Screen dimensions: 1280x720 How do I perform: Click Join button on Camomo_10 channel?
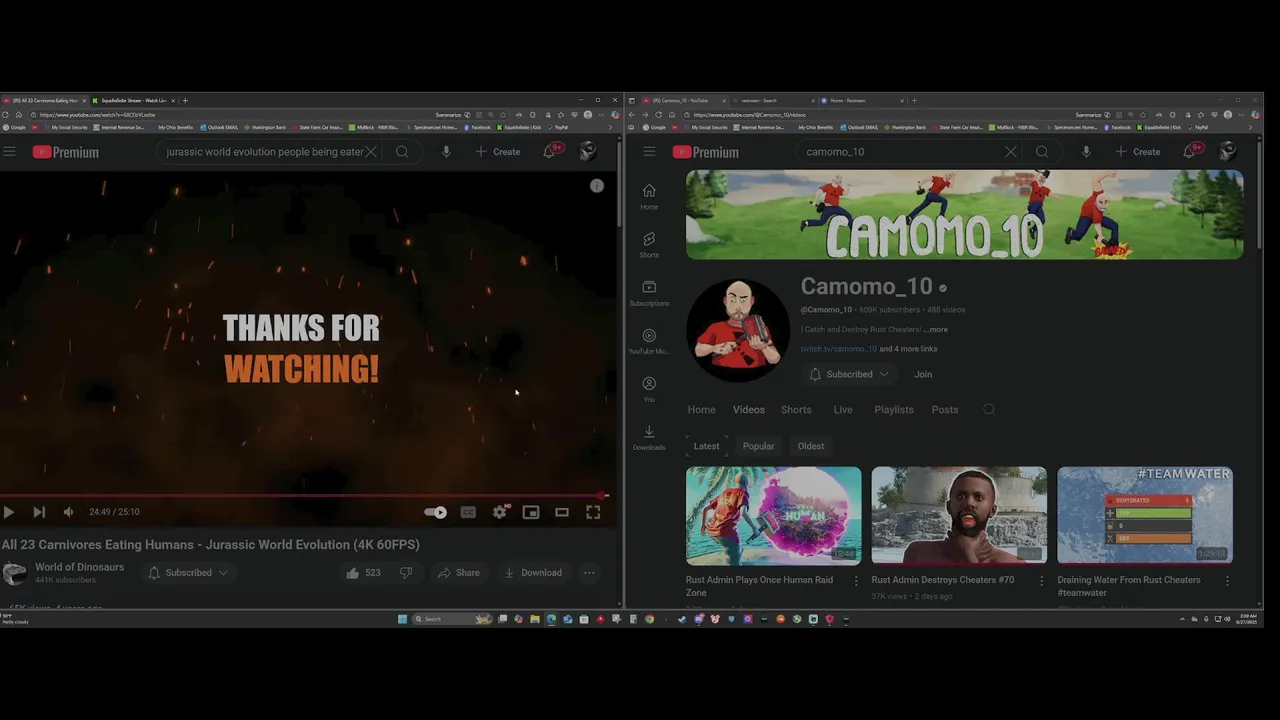click(x=923, y=374)
